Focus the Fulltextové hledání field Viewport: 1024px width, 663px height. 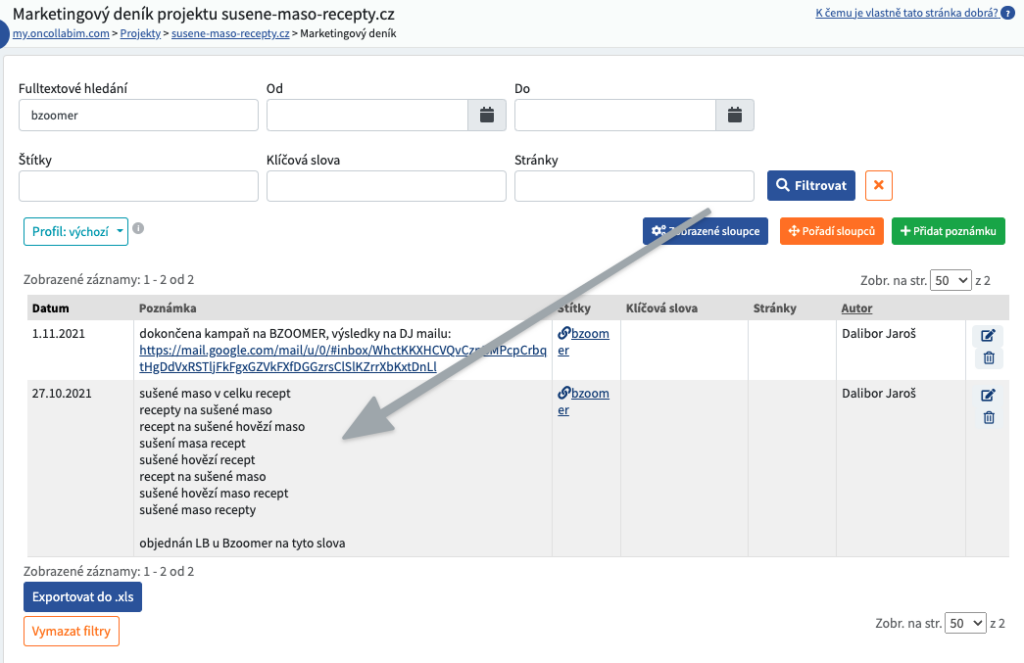click(138, 116)
